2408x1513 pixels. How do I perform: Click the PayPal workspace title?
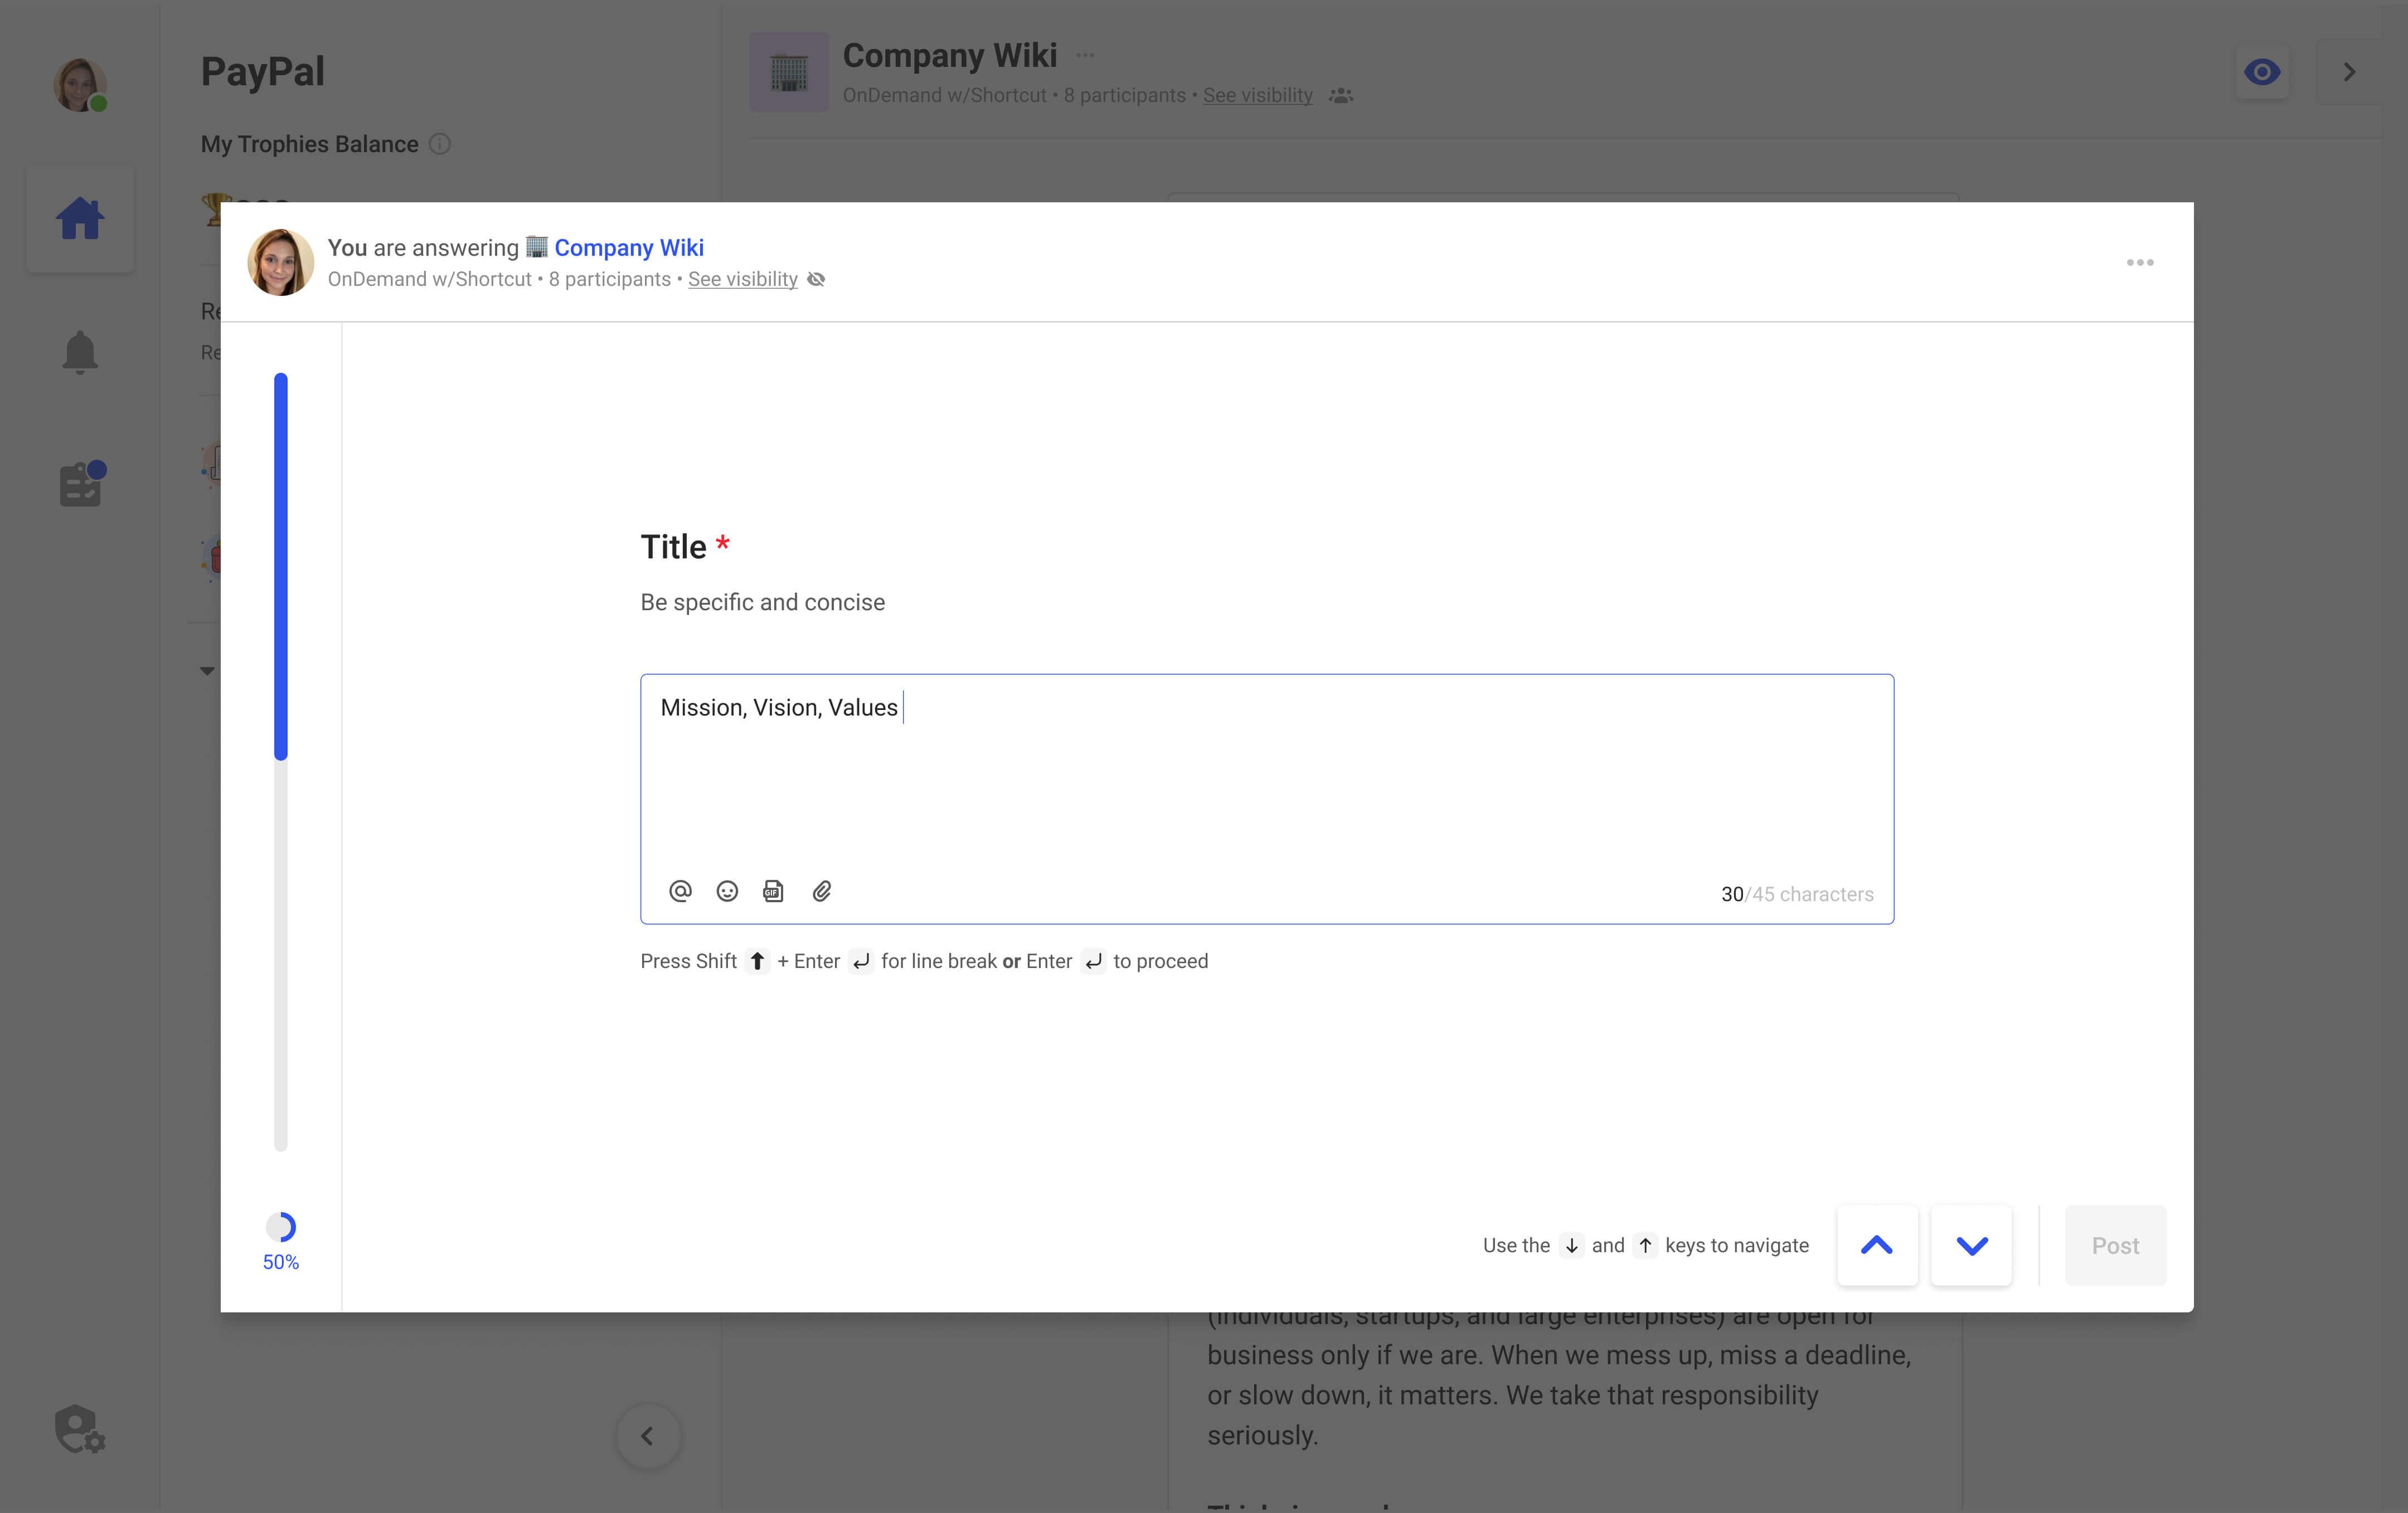pos(262,72)
